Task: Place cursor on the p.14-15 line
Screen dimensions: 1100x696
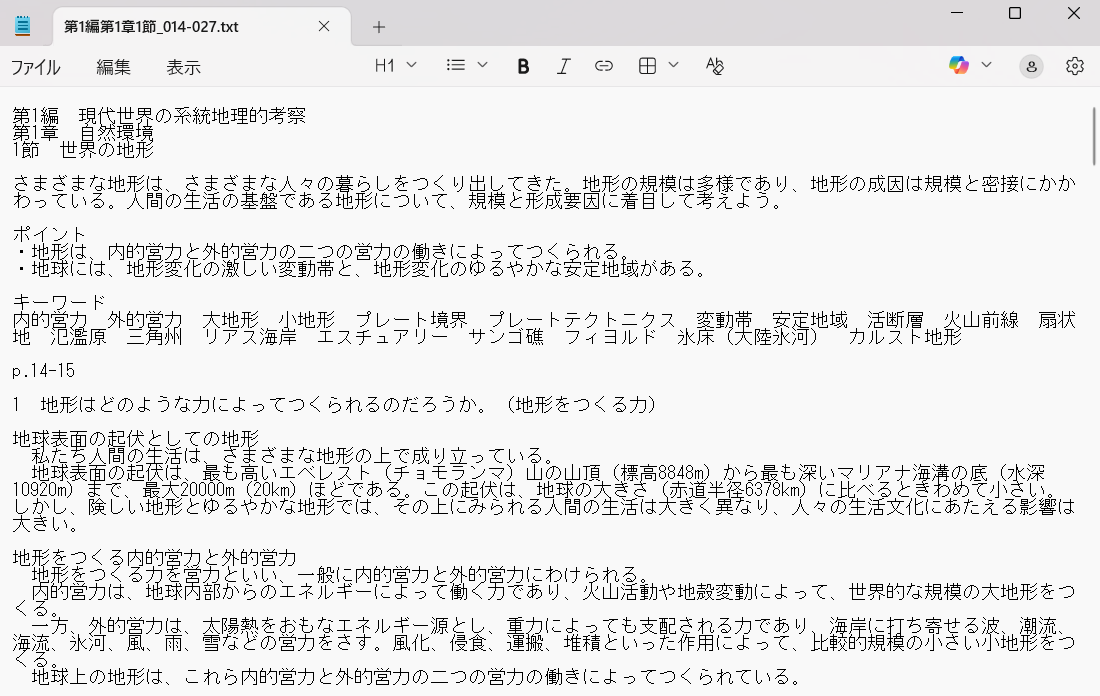Action: point(44,371)
